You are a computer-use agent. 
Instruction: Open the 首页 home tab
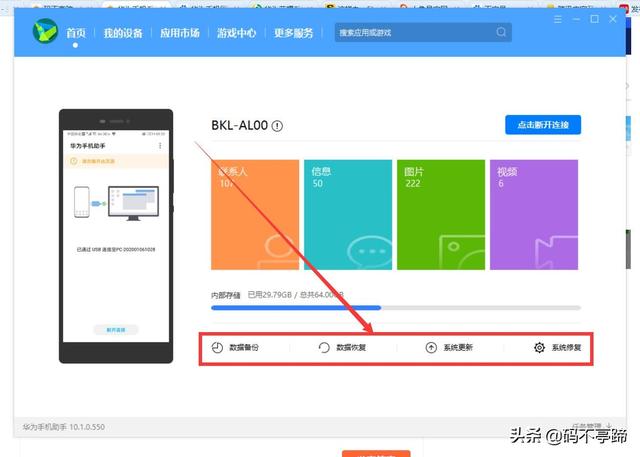(x=76, y=33)
